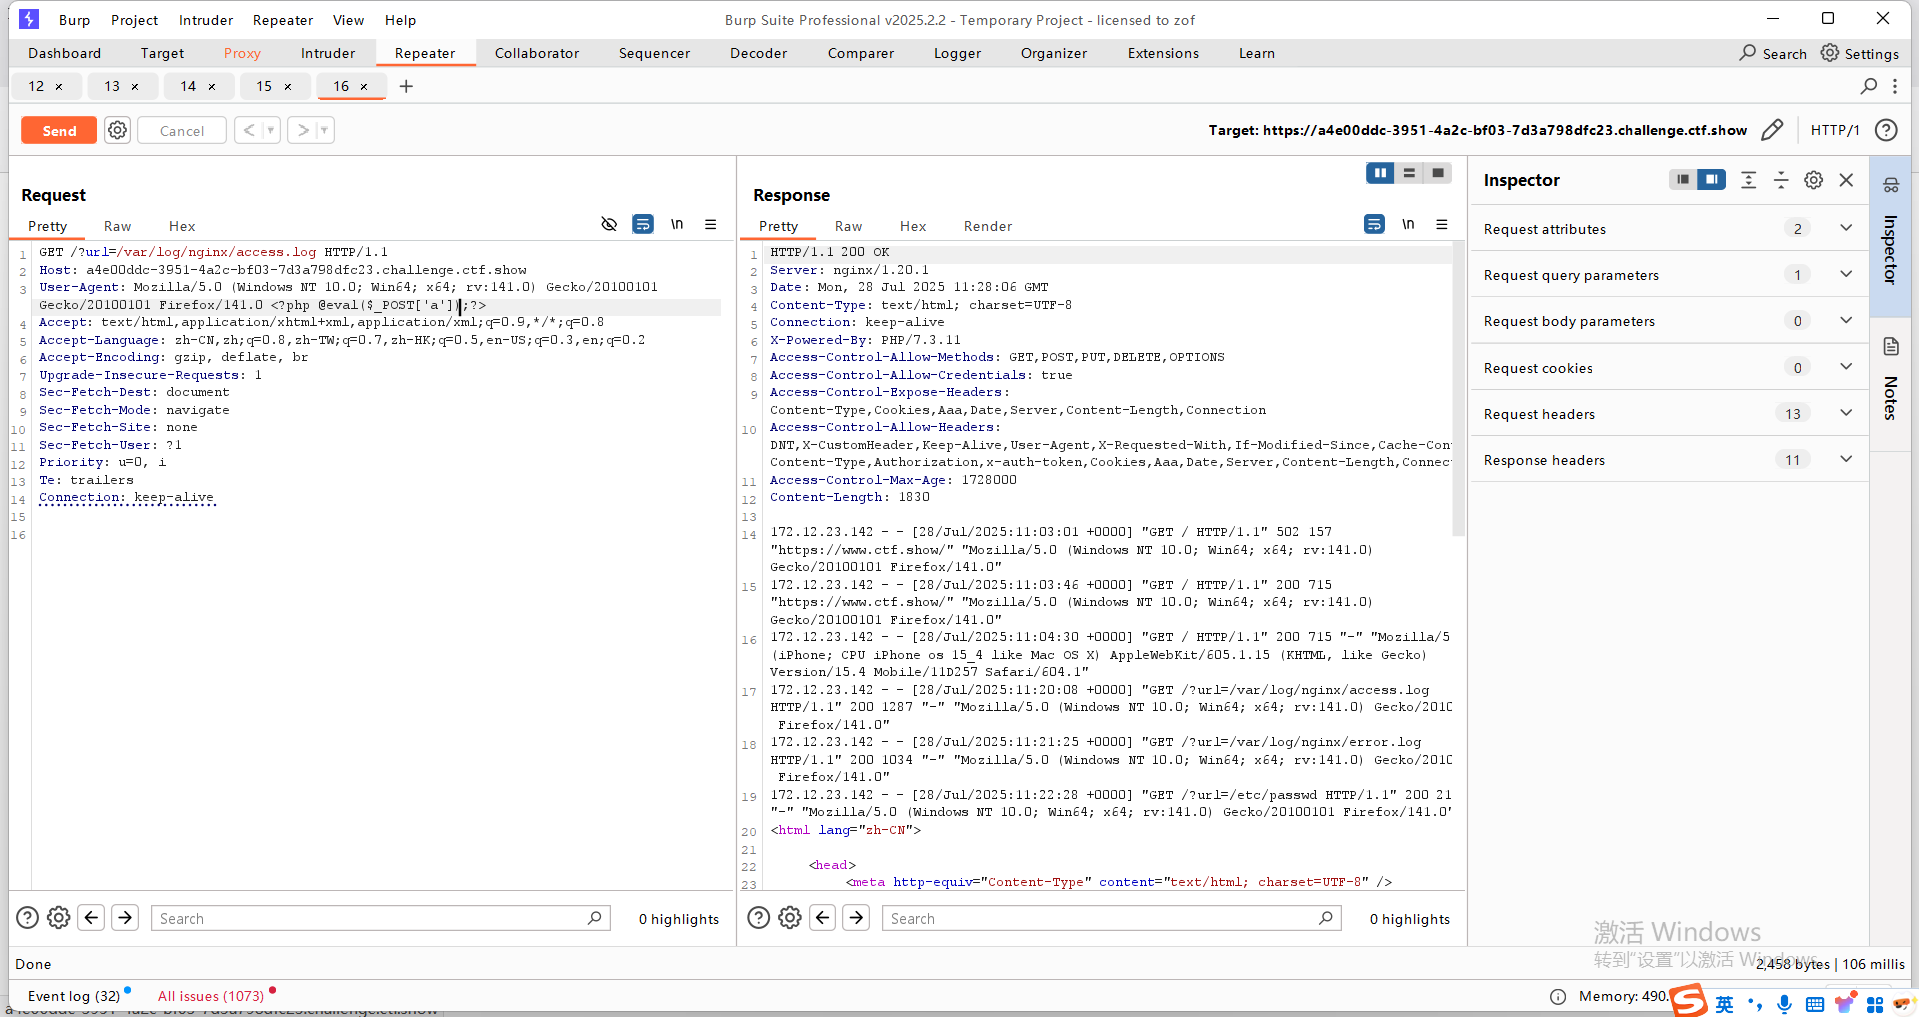Go to previous request in history arrow

pos(249,130)
